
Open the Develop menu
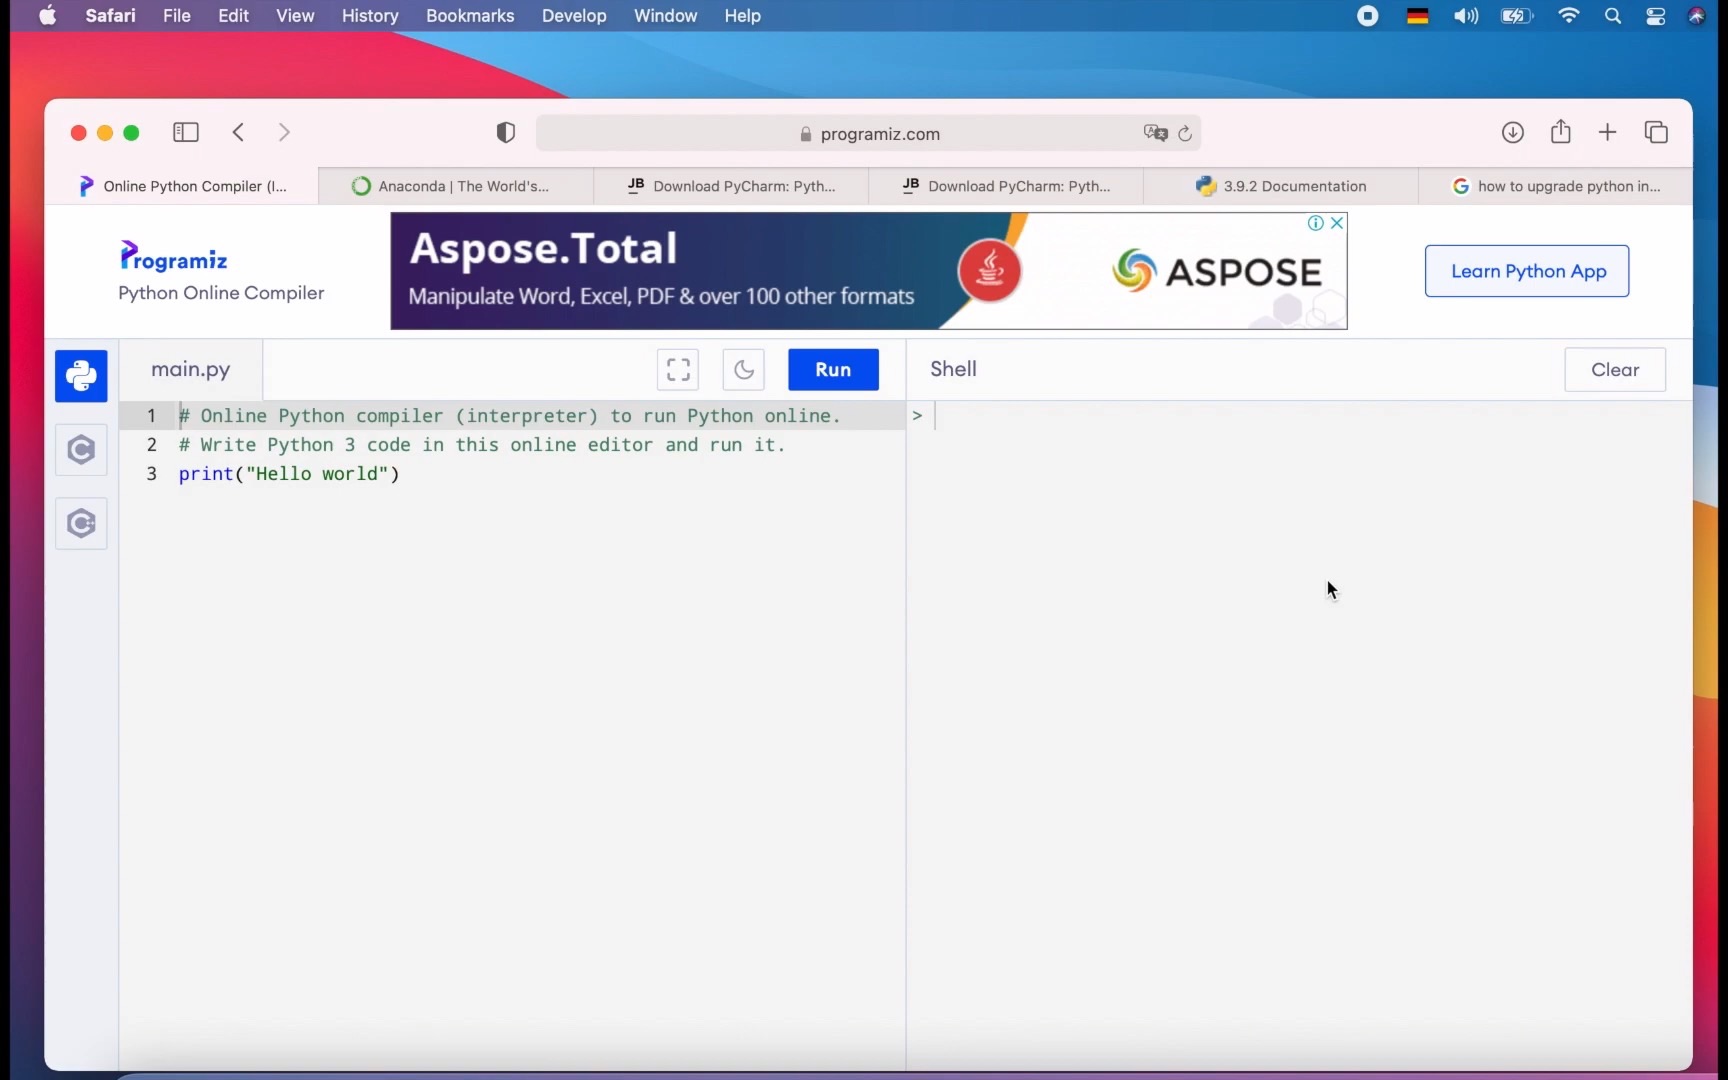(574, 16)
